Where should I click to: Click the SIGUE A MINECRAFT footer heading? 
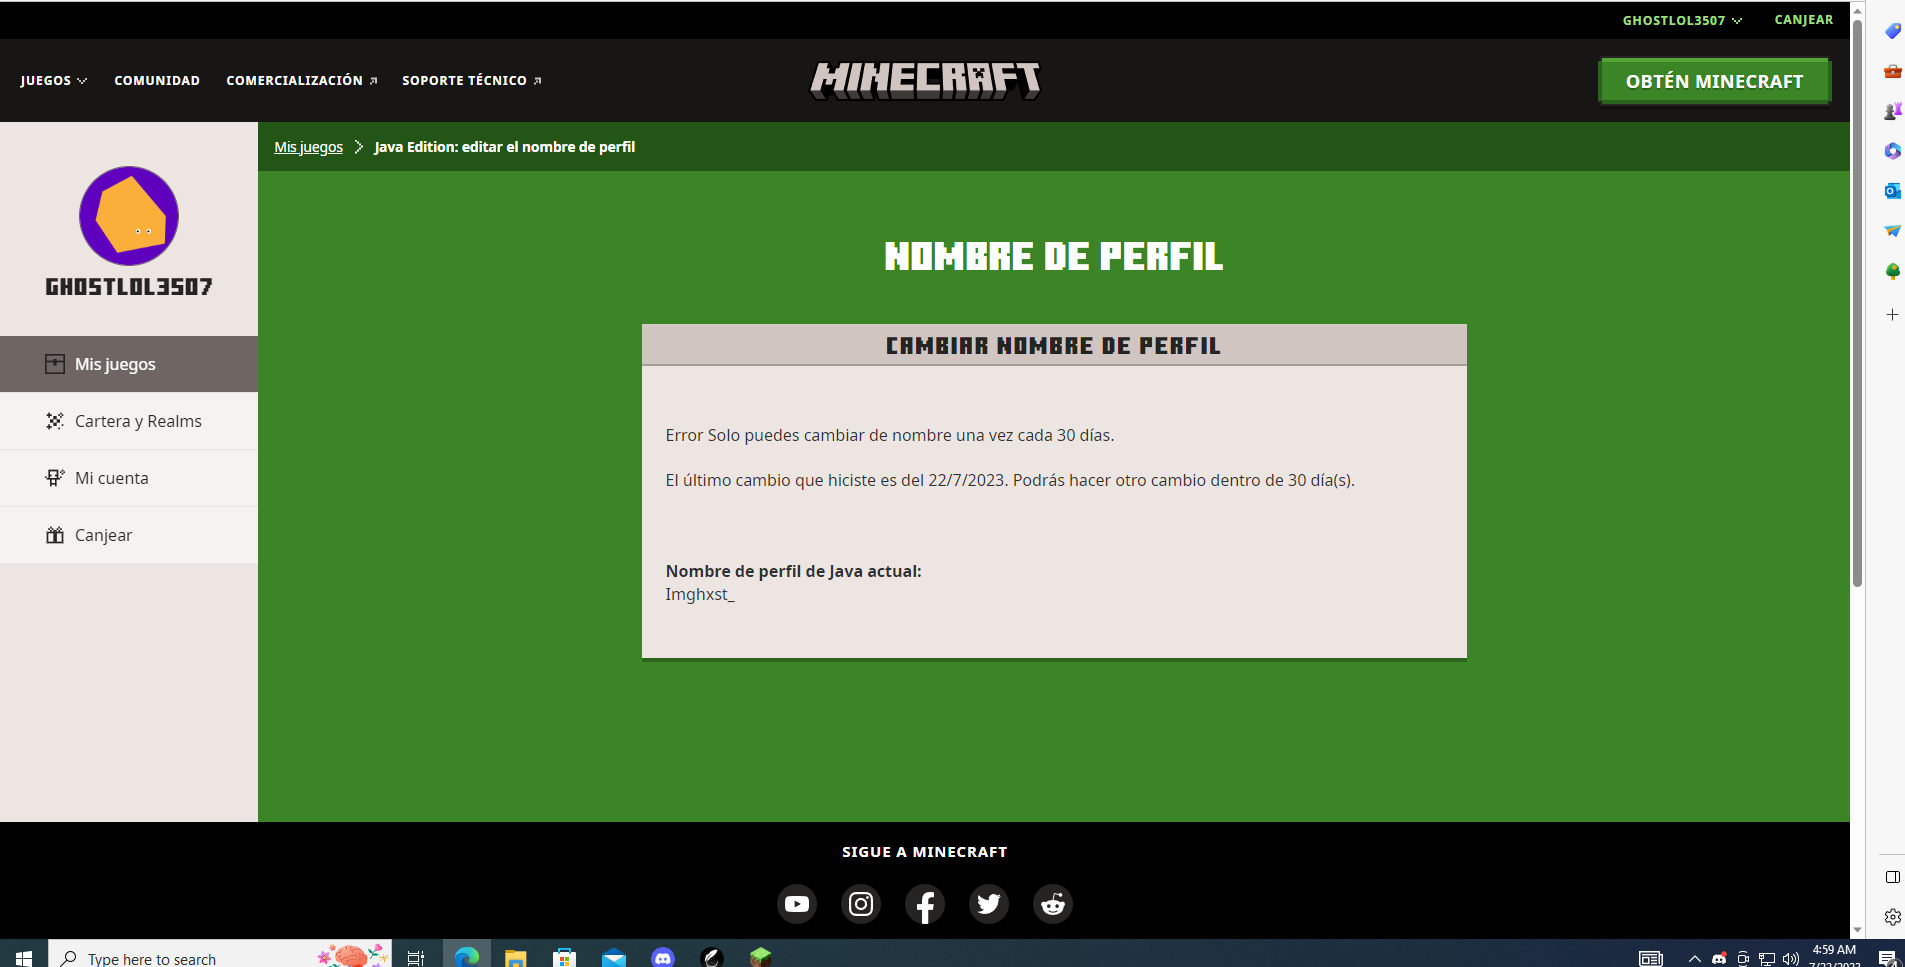(x=925, y=852)
